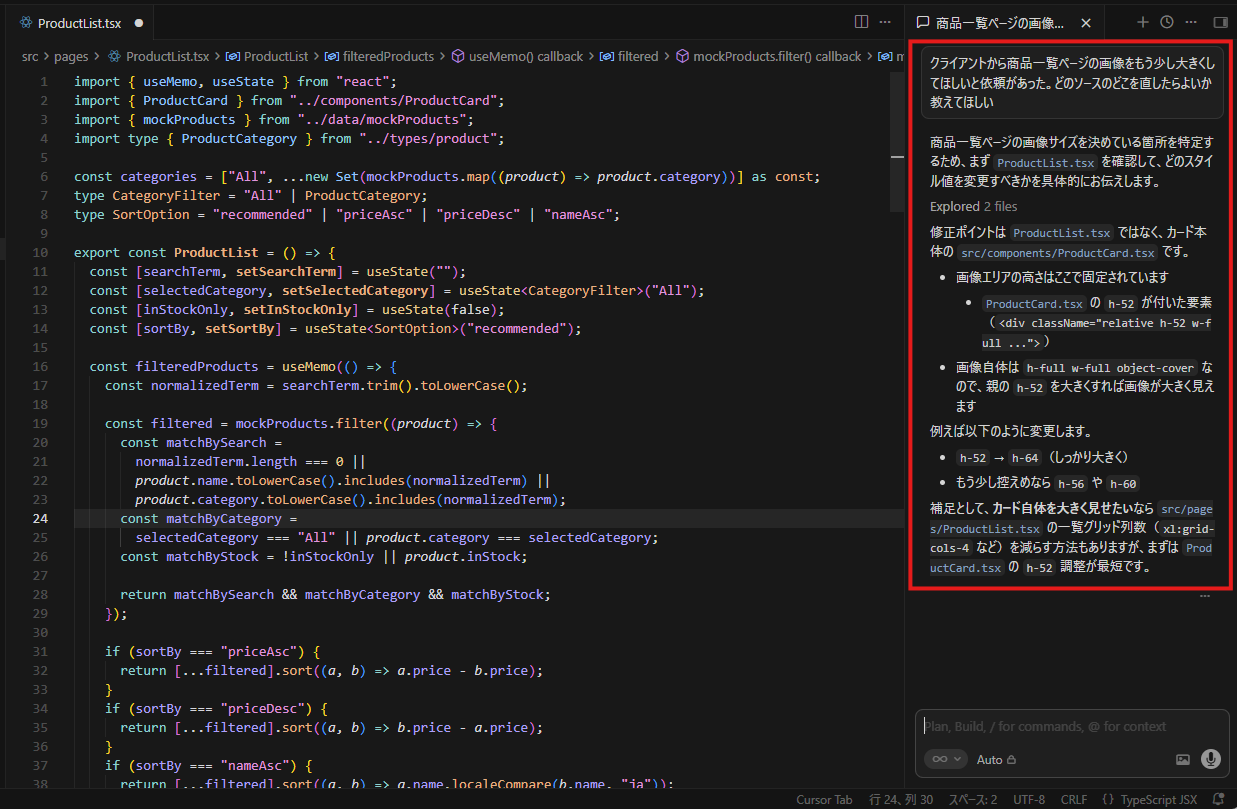The height and width of the screenshot is (809, 1237).
Task: Toggle the chat side panel layout icon
Action: [x=1220, y=22]
